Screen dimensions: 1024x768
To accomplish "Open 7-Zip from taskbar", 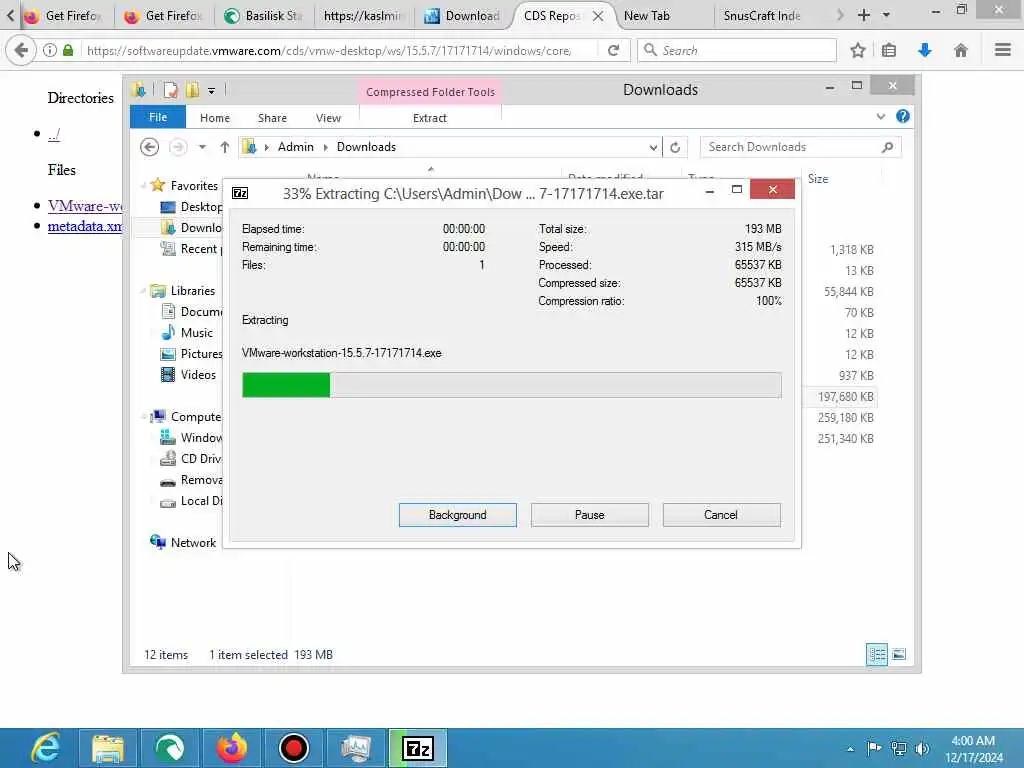I will point(418,748).
